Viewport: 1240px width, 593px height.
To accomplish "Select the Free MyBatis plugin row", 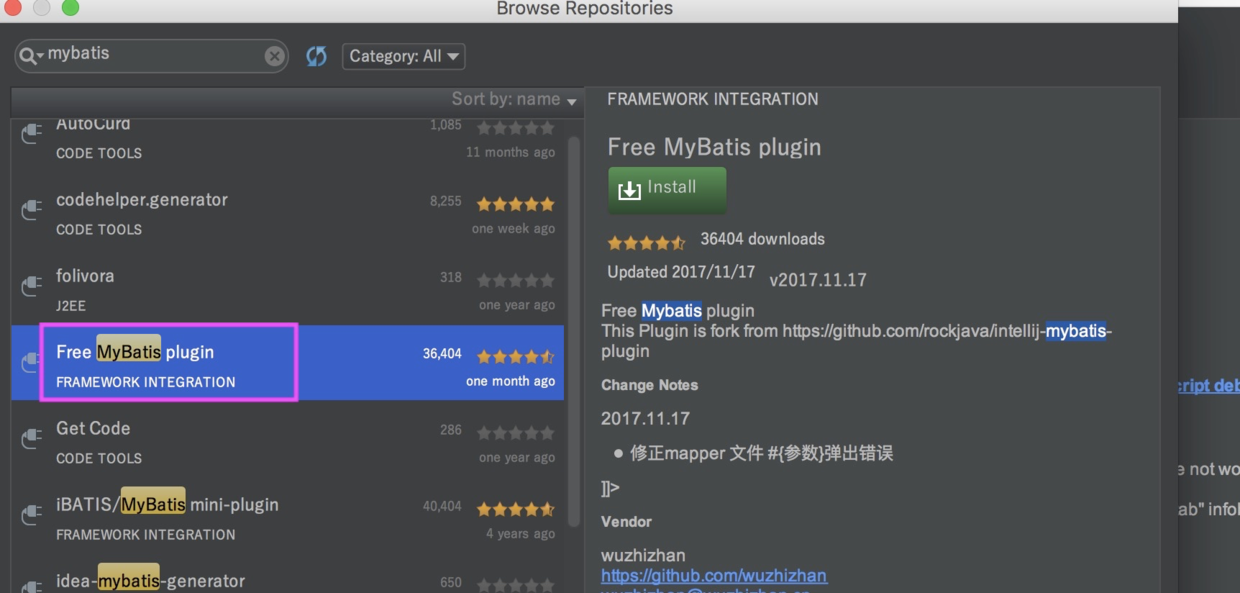I will (287, 363).
